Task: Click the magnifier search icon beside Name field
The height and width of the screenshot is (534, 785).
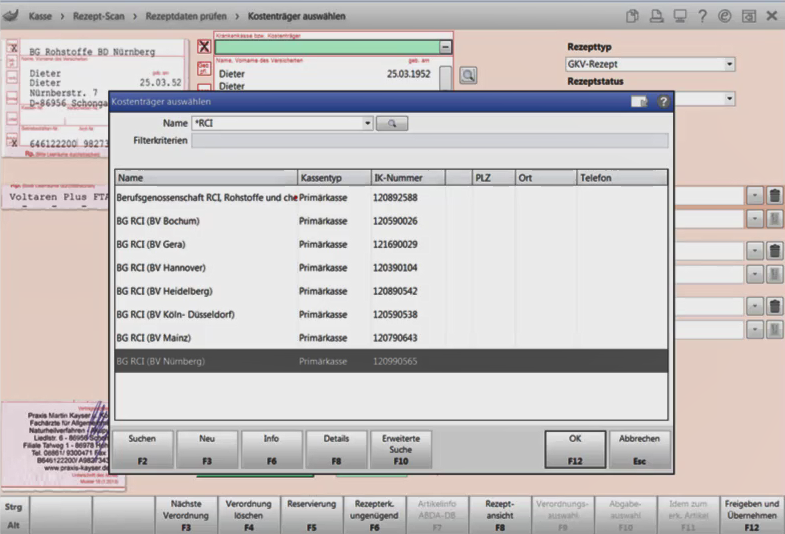Action: pos(392,123)
